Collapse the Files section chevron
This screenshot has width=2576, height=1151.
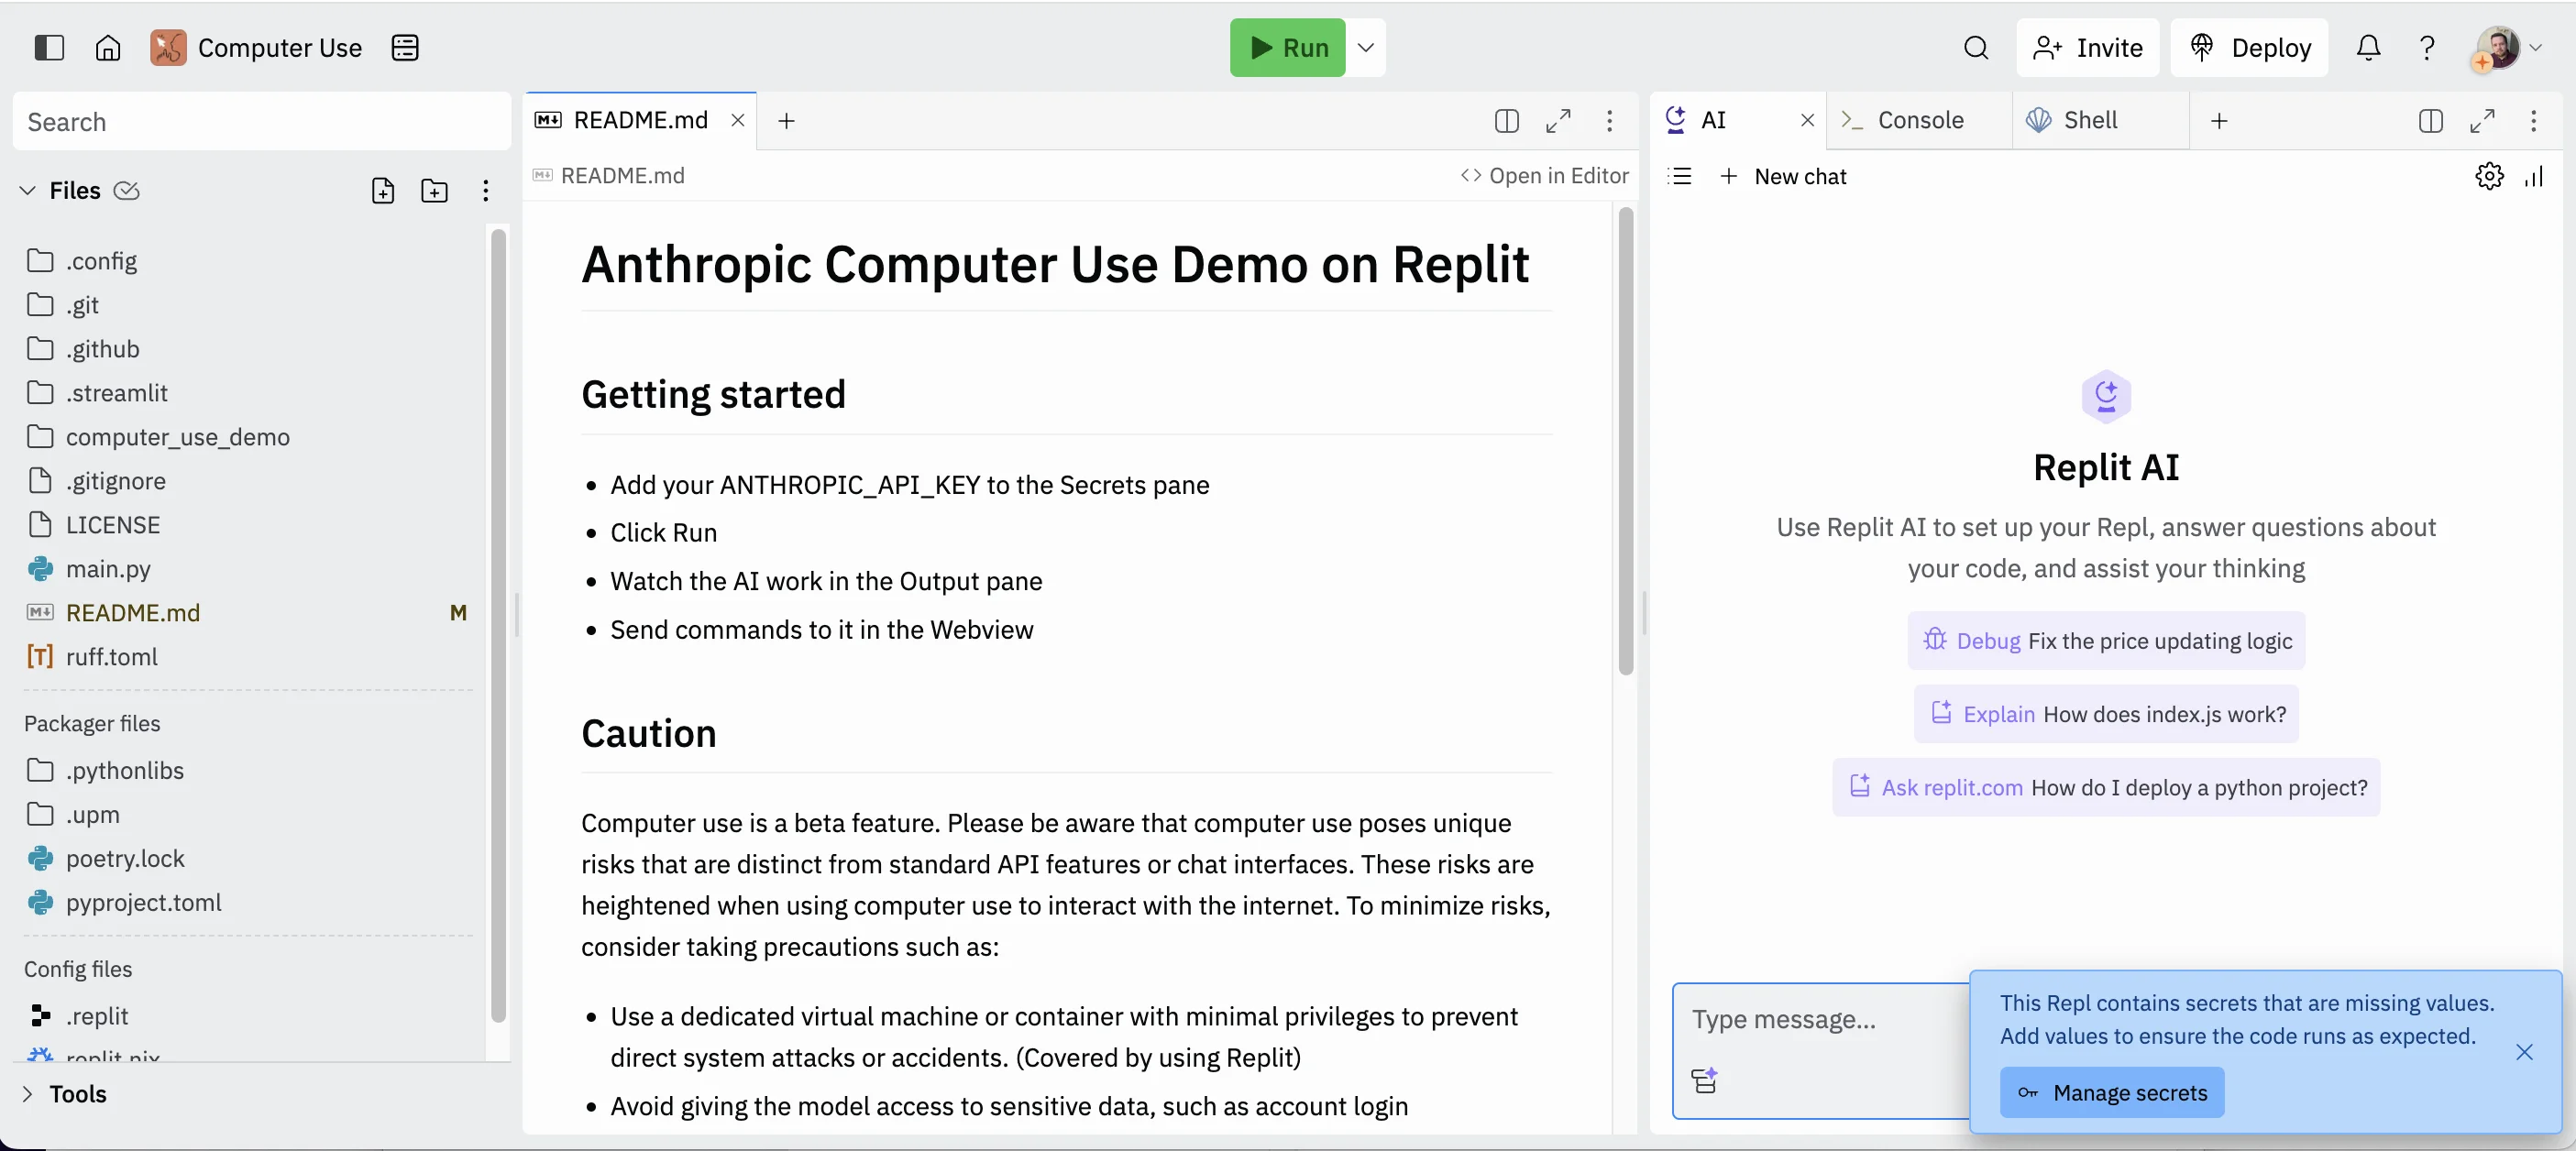[28, 190]
